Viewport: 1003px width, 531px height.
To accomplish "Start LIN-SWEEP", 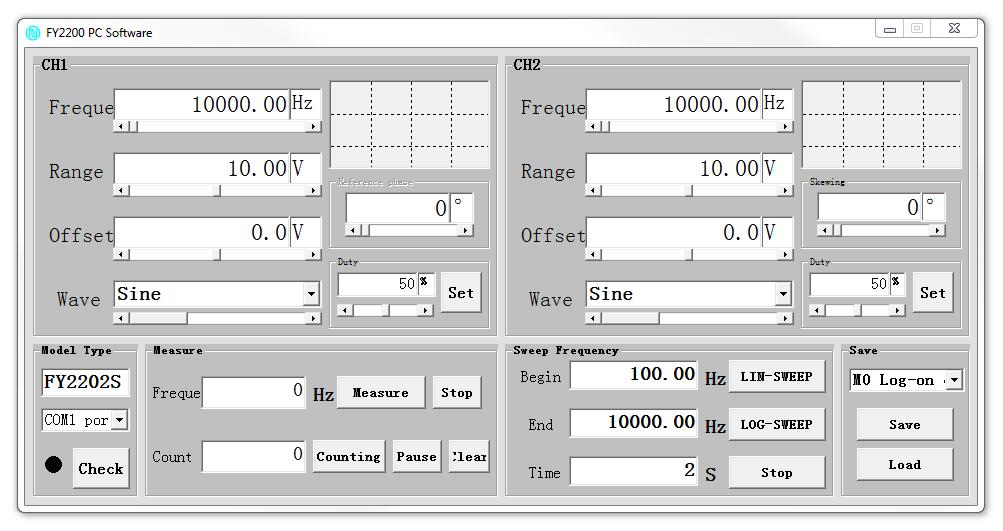I will pyautogui.click(x=777, y=377).
